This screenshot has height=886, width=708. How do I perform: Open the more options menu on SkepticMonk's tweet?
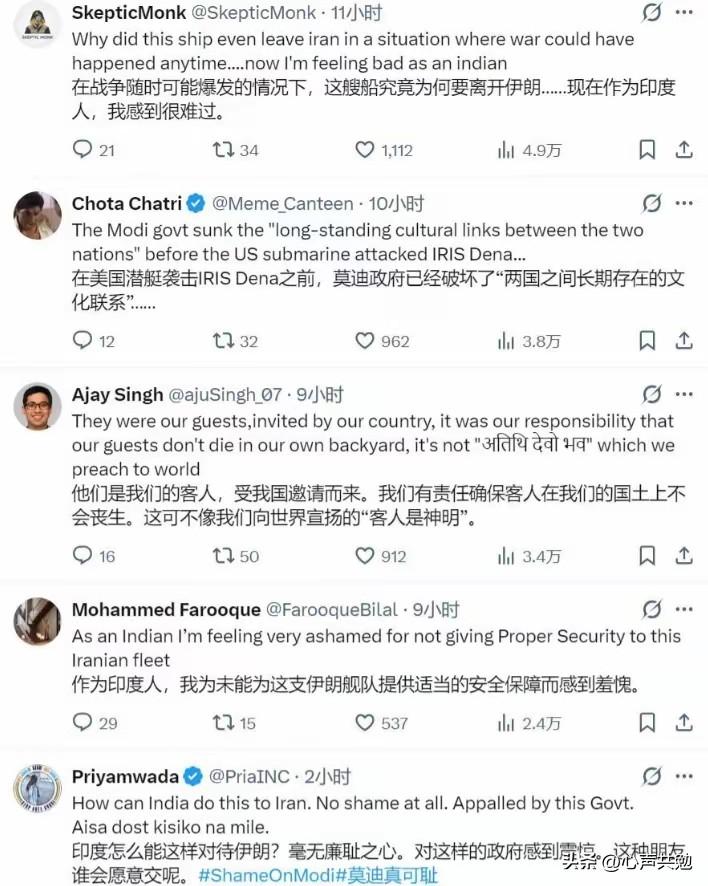click(x=684, y=10)
